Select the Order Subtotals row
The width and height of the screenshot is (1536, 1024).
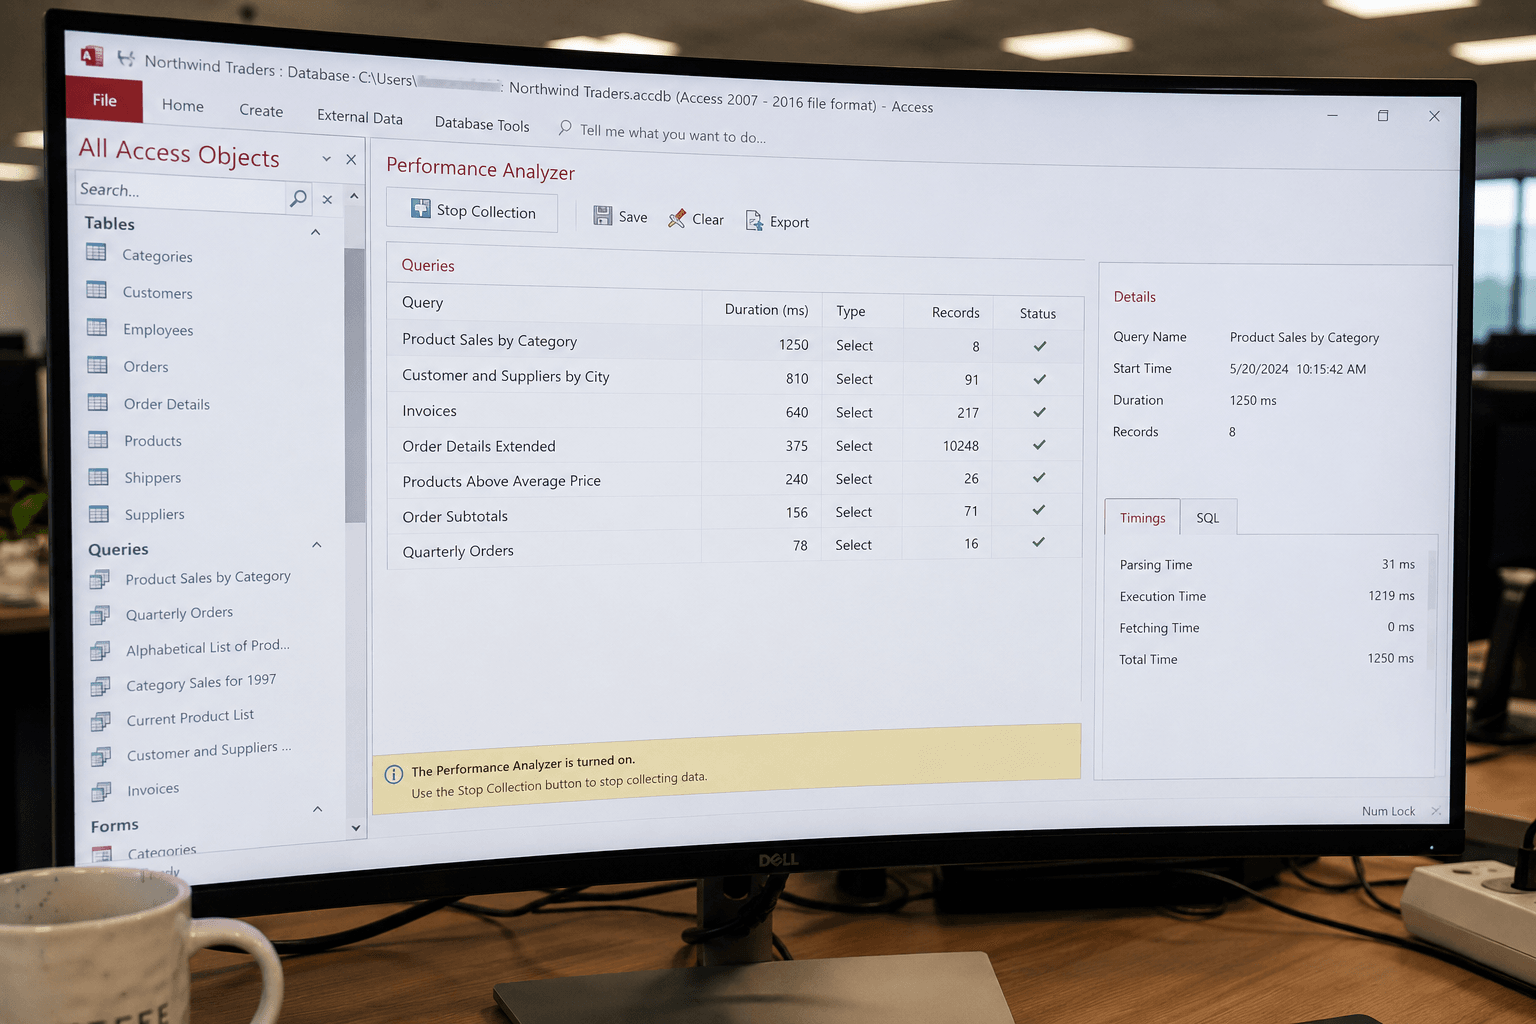(735, 513)
